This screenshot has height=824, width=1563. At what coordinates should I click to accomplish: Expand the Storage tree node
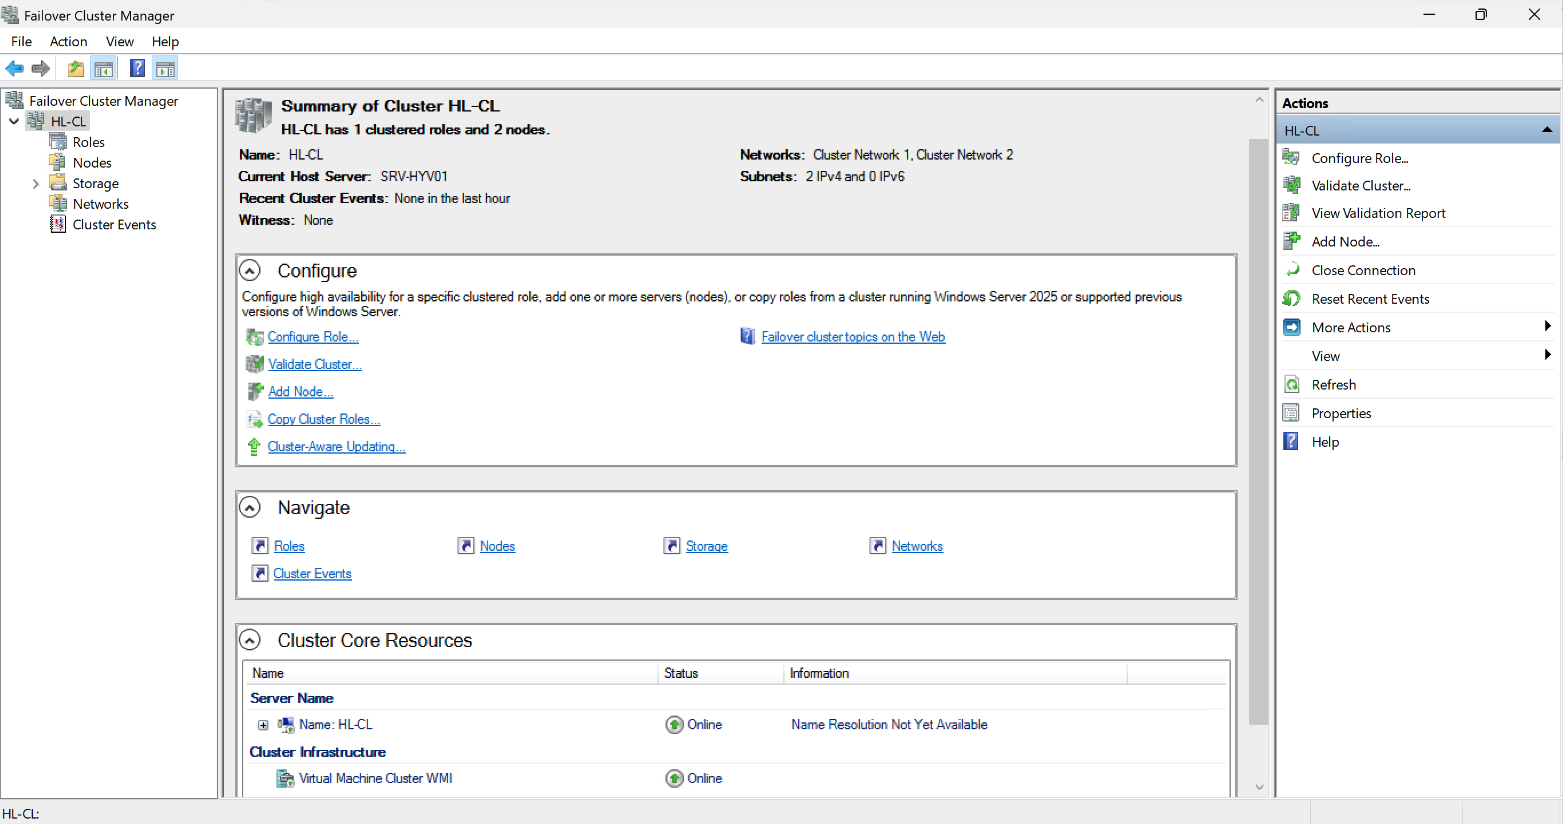[x=36, y=184]
